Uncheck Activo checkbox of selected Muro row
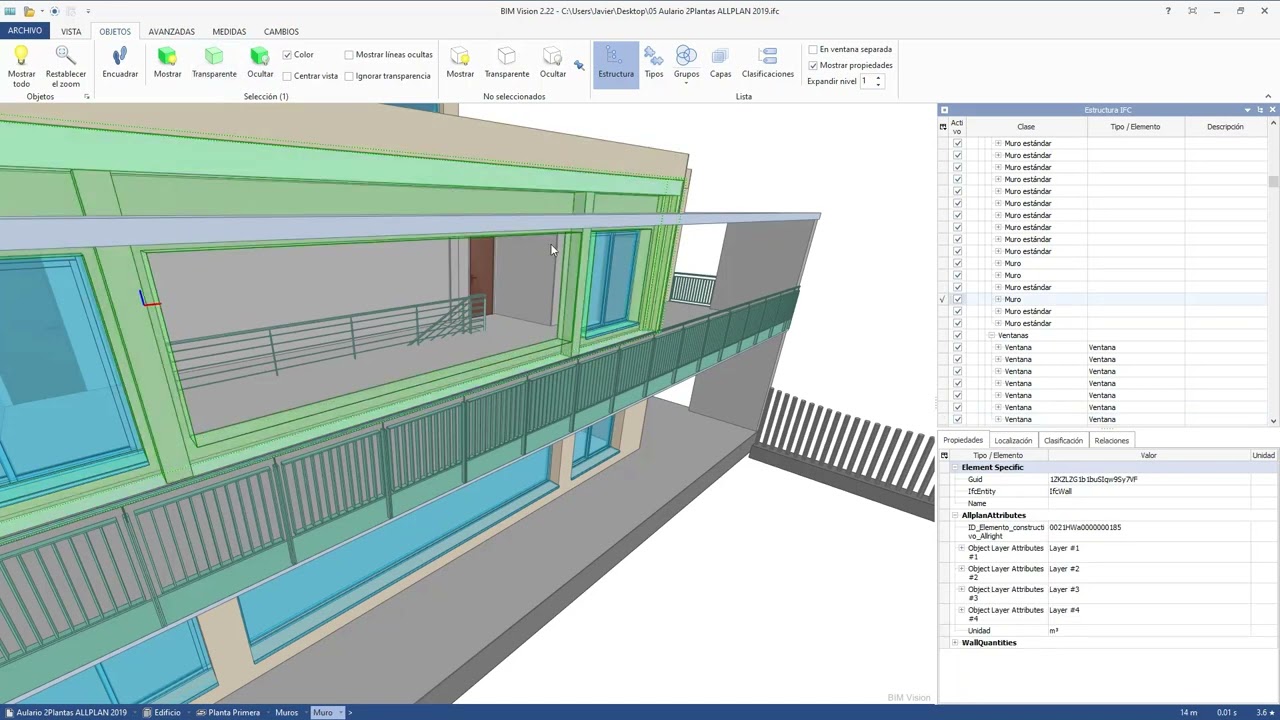 coord(957,299)
